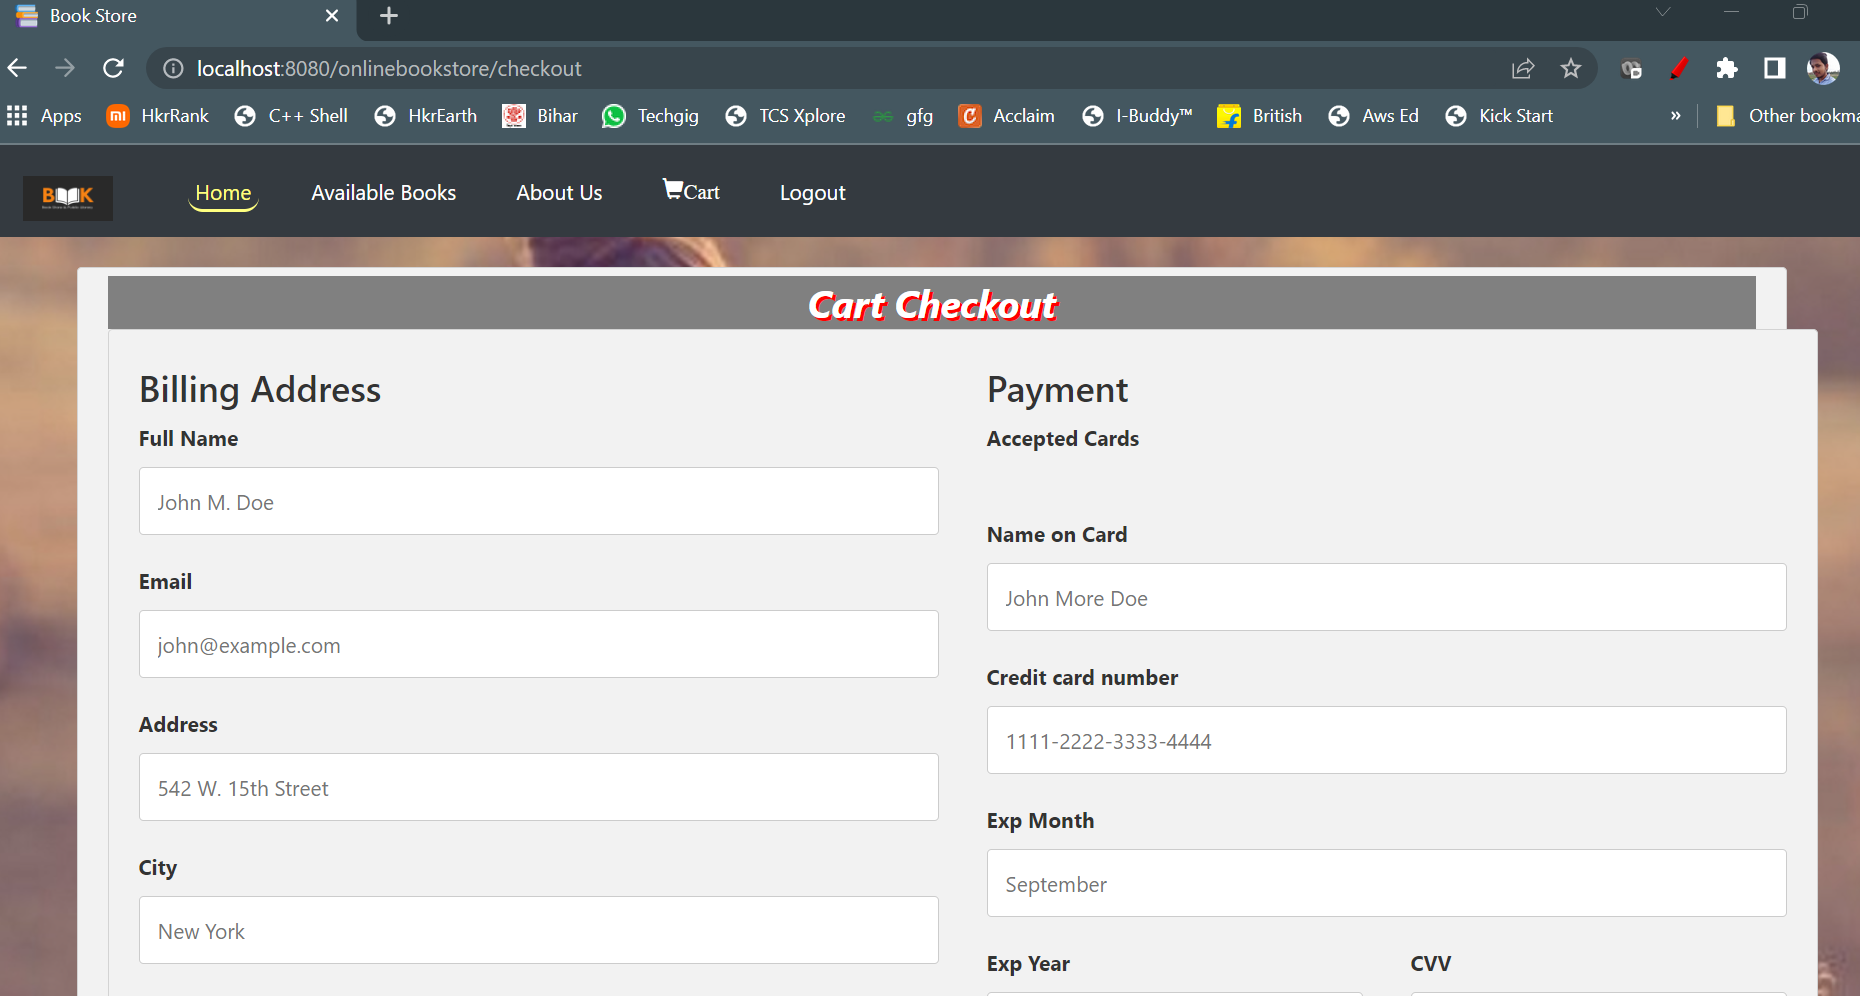Click the BOOK store logo
This screenshot has height=996, width=1860.
68,198
